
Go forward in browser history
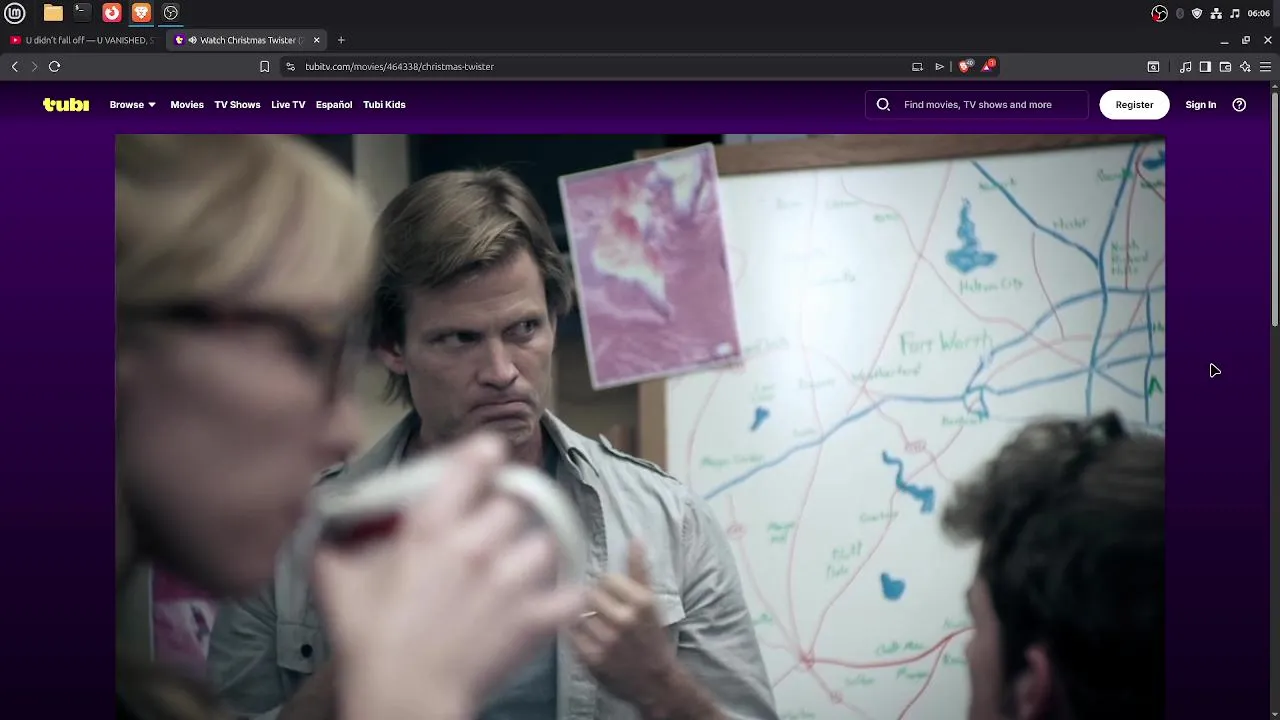tap(34, 66)
